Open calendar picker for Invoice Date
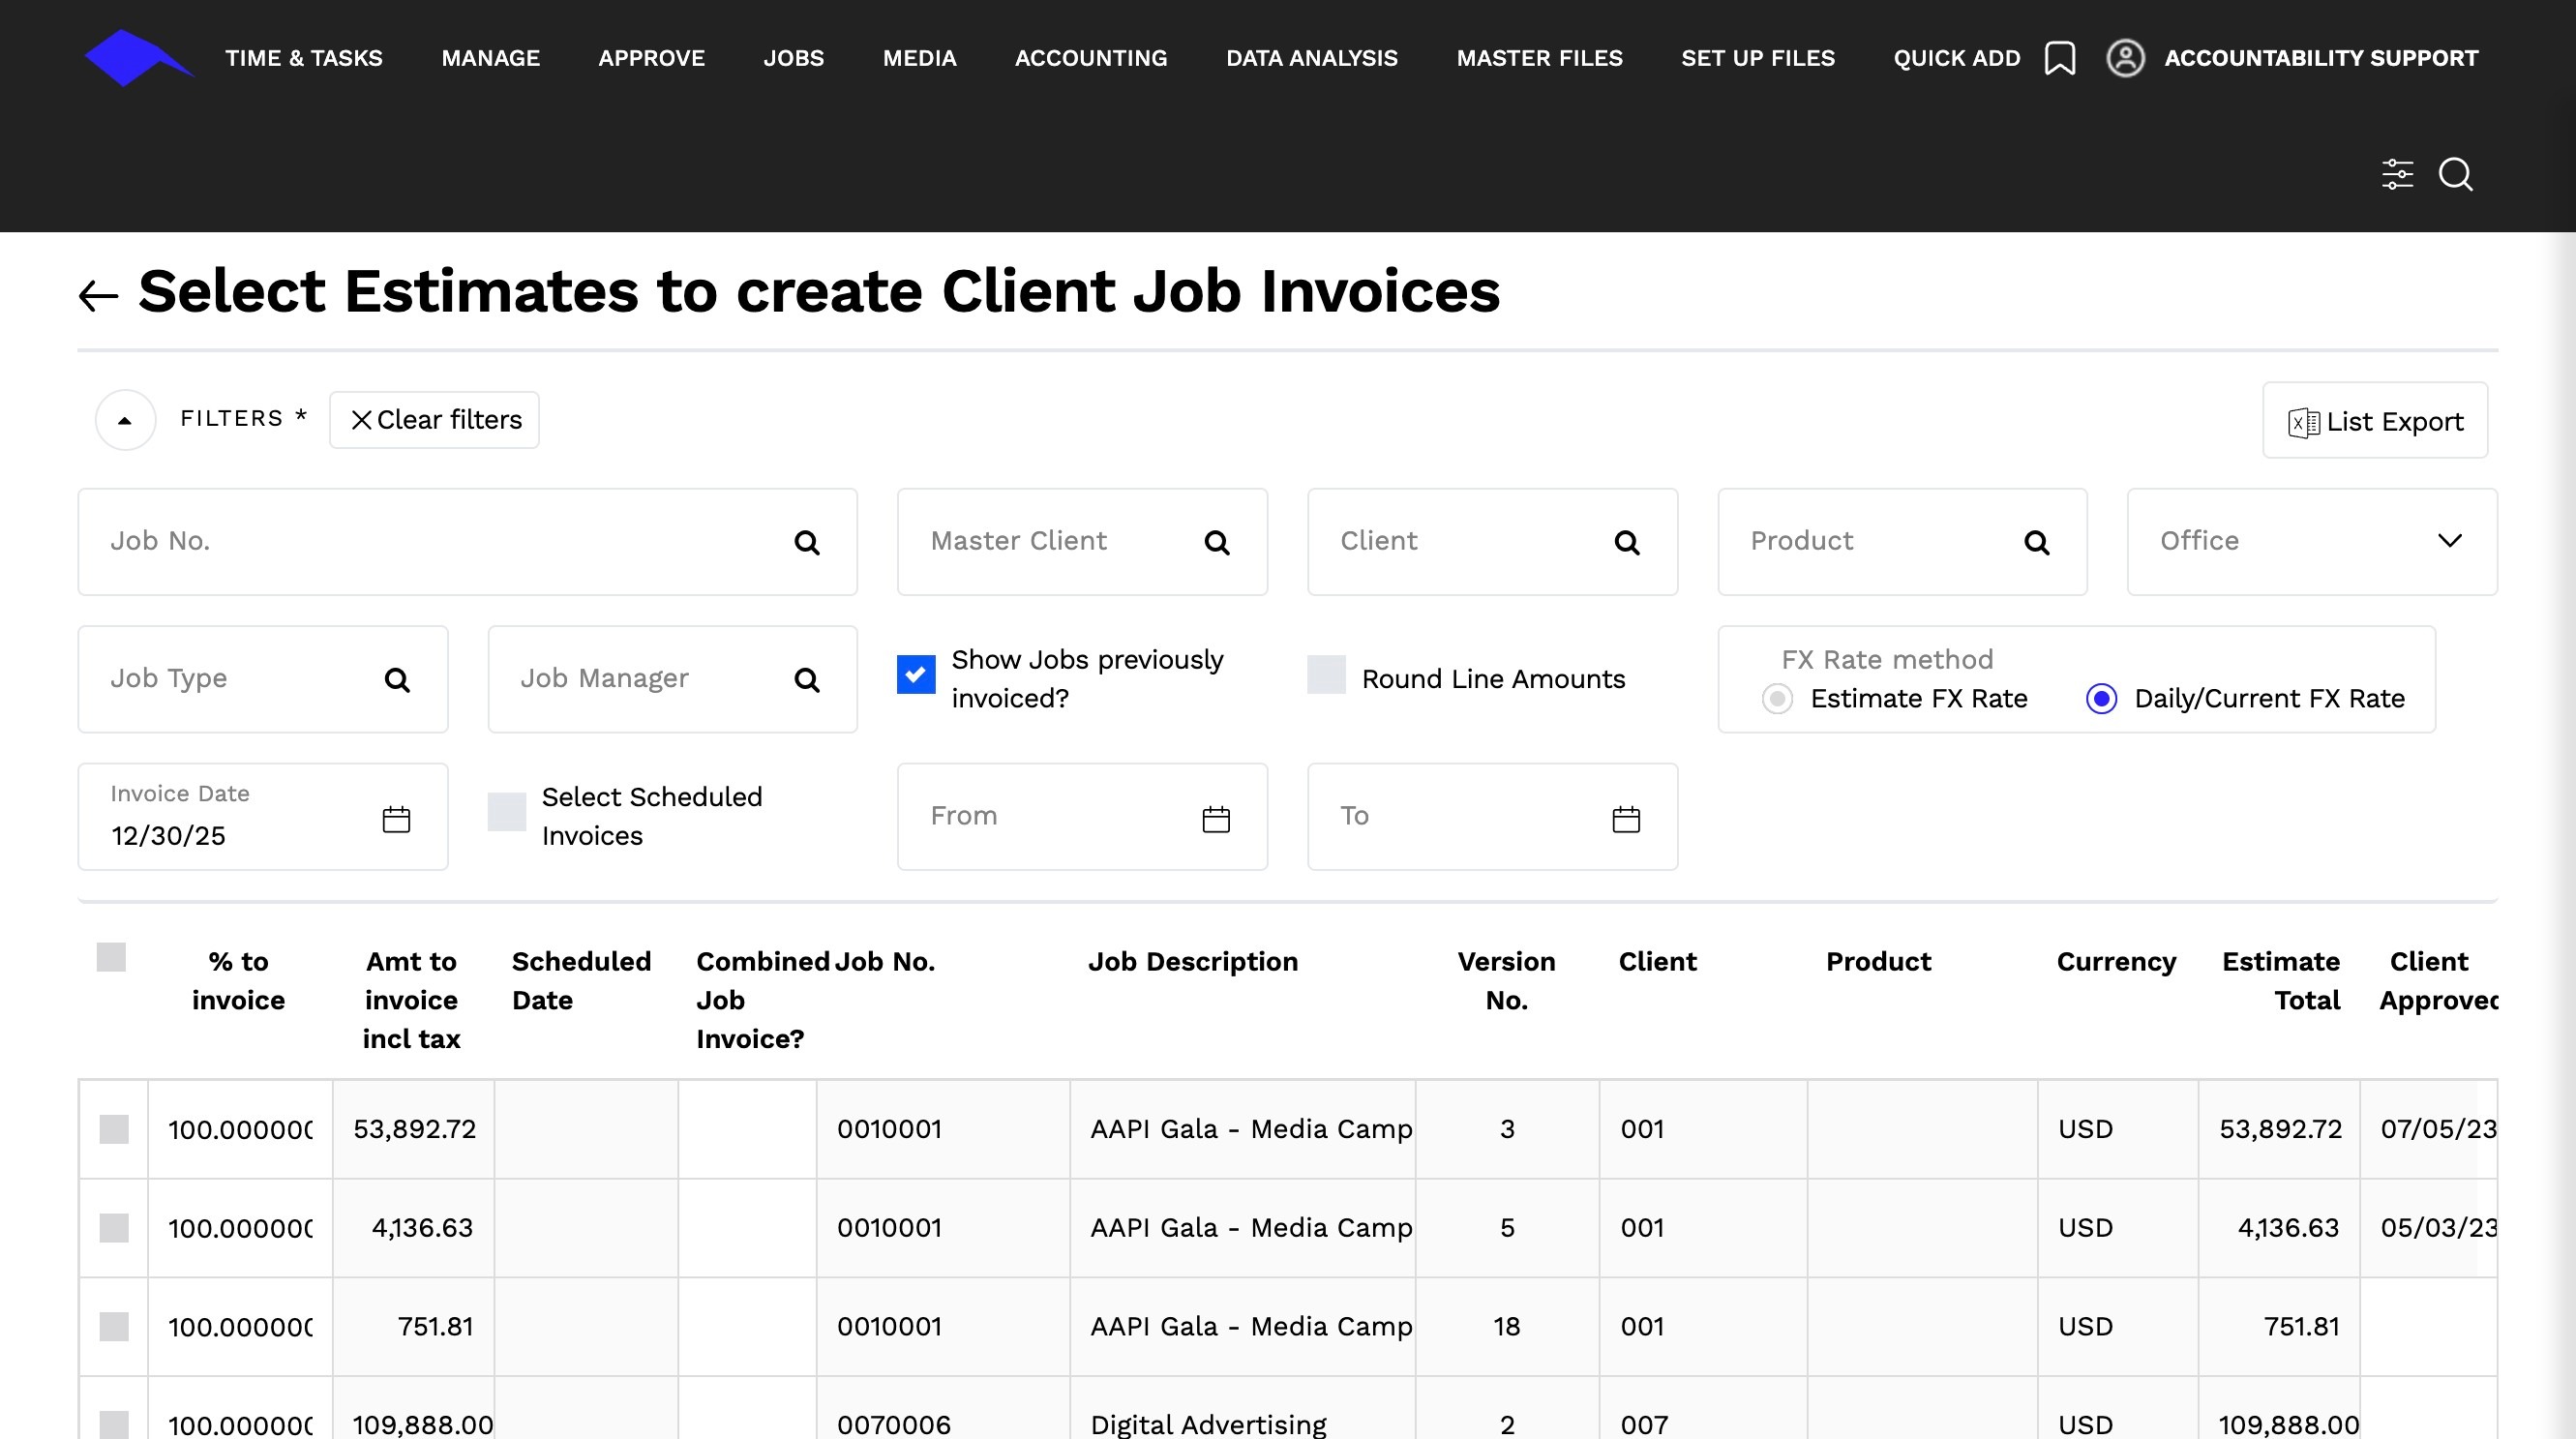The height and width of the screenshot is (1439, 2576). click(x=396, y=819)
